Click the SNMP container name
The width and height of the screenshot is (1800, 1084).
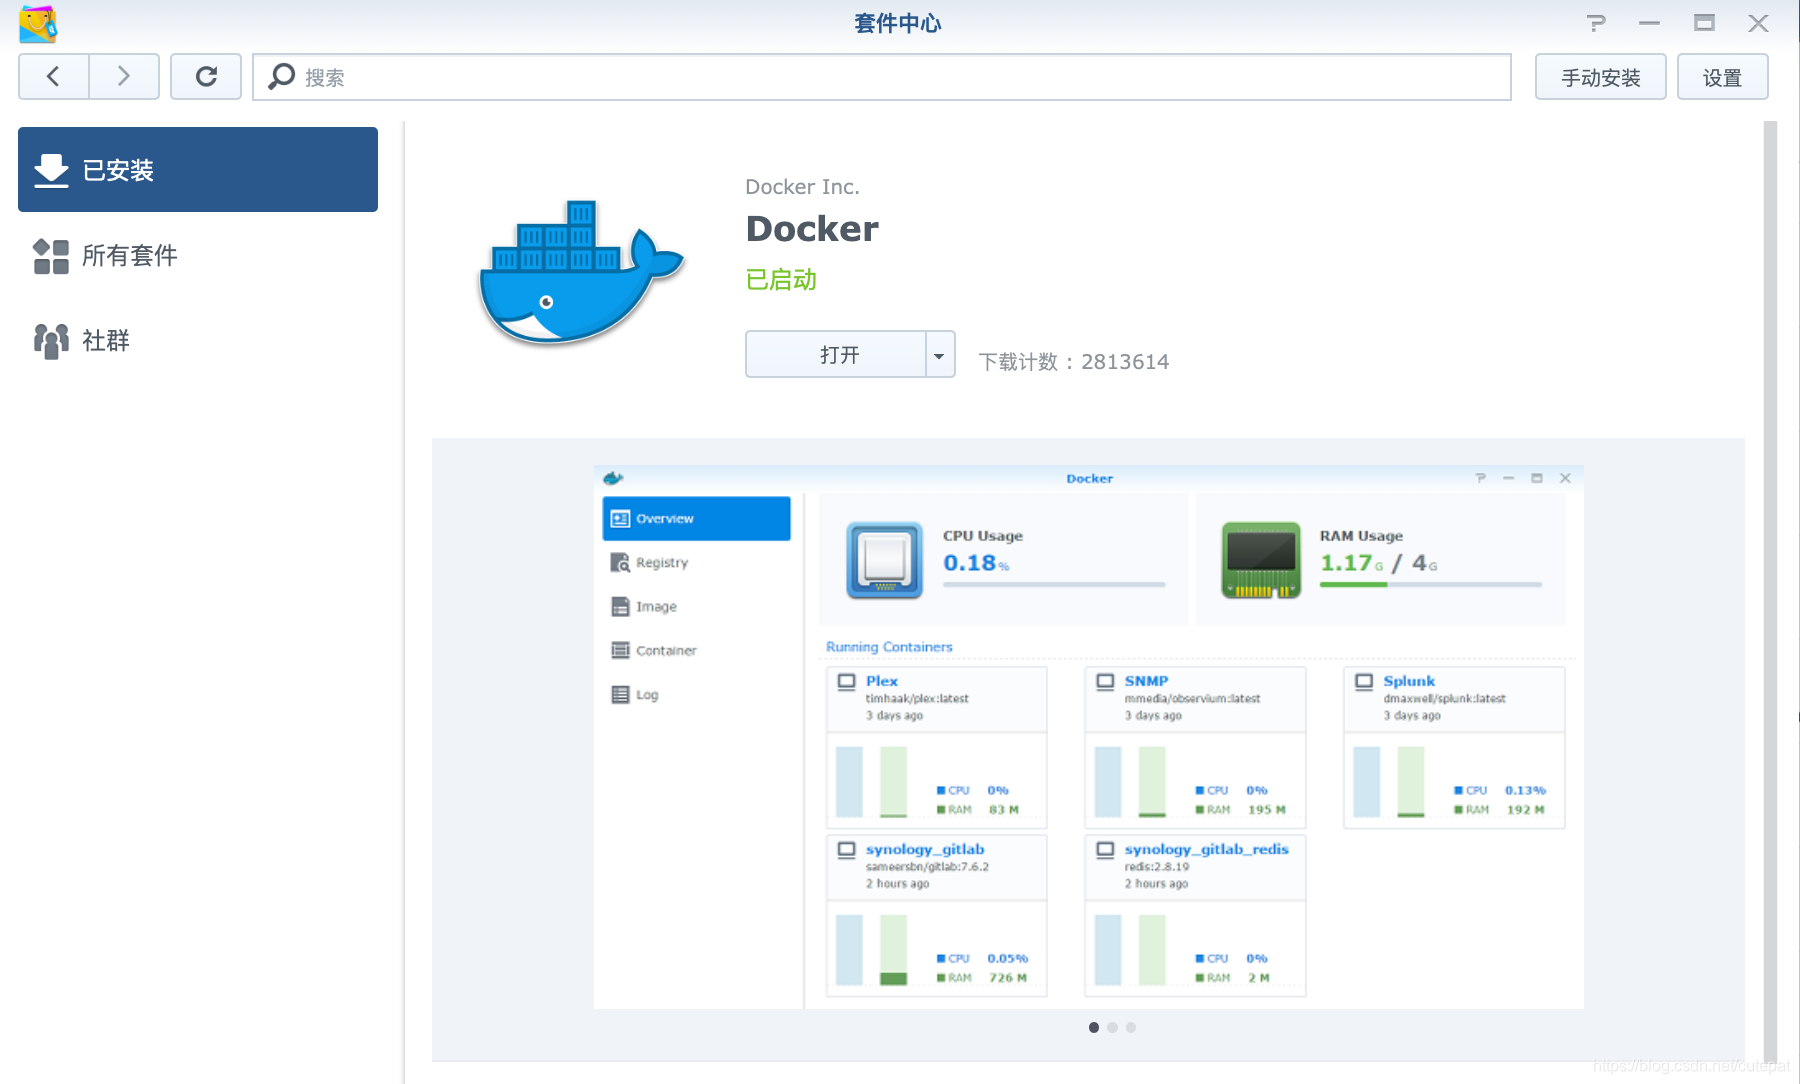point(1146,681)
